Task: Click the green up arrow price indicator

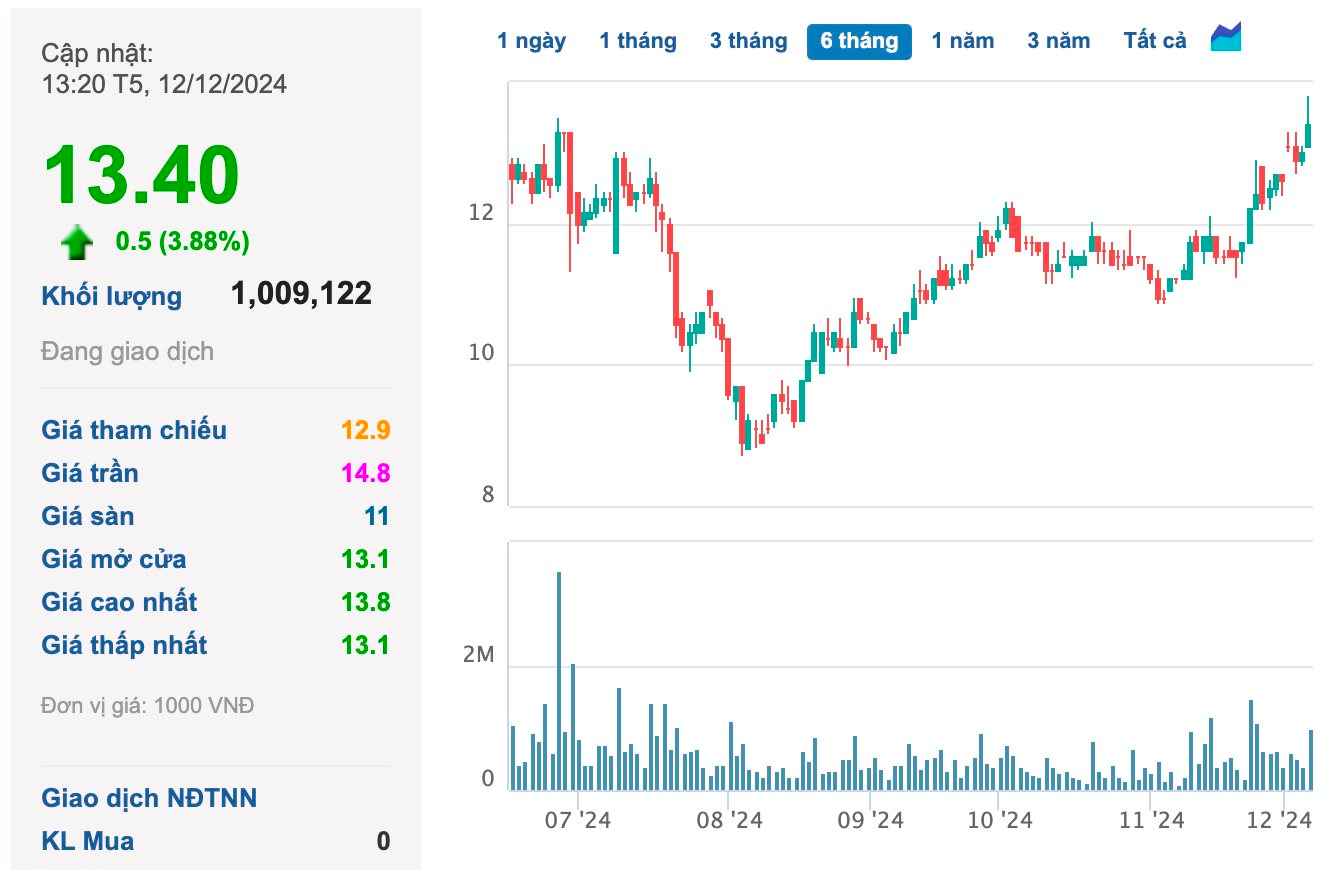Action: click(x=77, y=242)
